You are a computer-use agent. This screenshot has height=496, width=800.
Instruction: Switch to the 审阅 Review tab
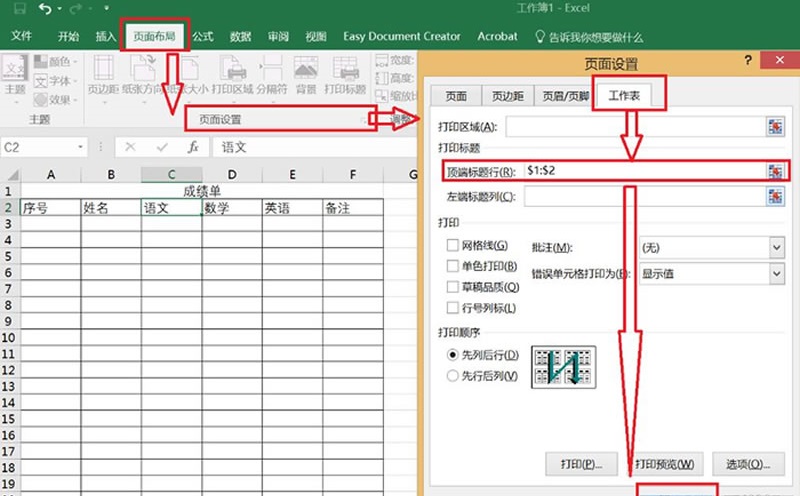pyautogui.click(x=278, y=36)
